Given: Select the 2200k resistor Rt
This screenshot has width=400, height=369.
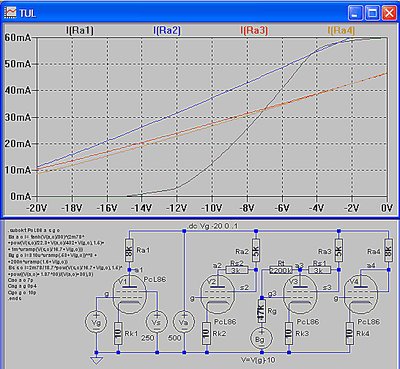Looking at the screenshot, I should pyautogui.click(x=281, y=270).
